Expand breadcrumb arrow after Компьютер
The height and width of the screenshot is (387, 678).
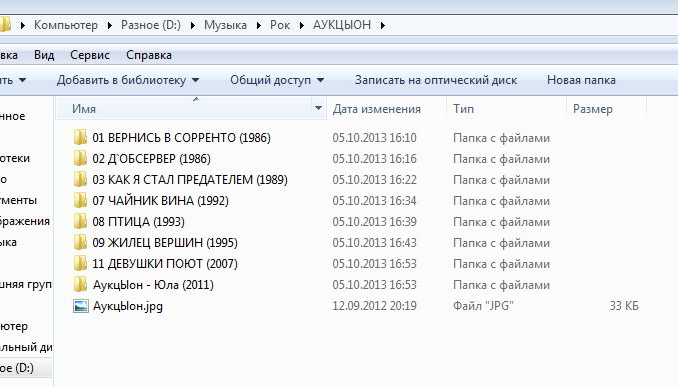point(109,26)
